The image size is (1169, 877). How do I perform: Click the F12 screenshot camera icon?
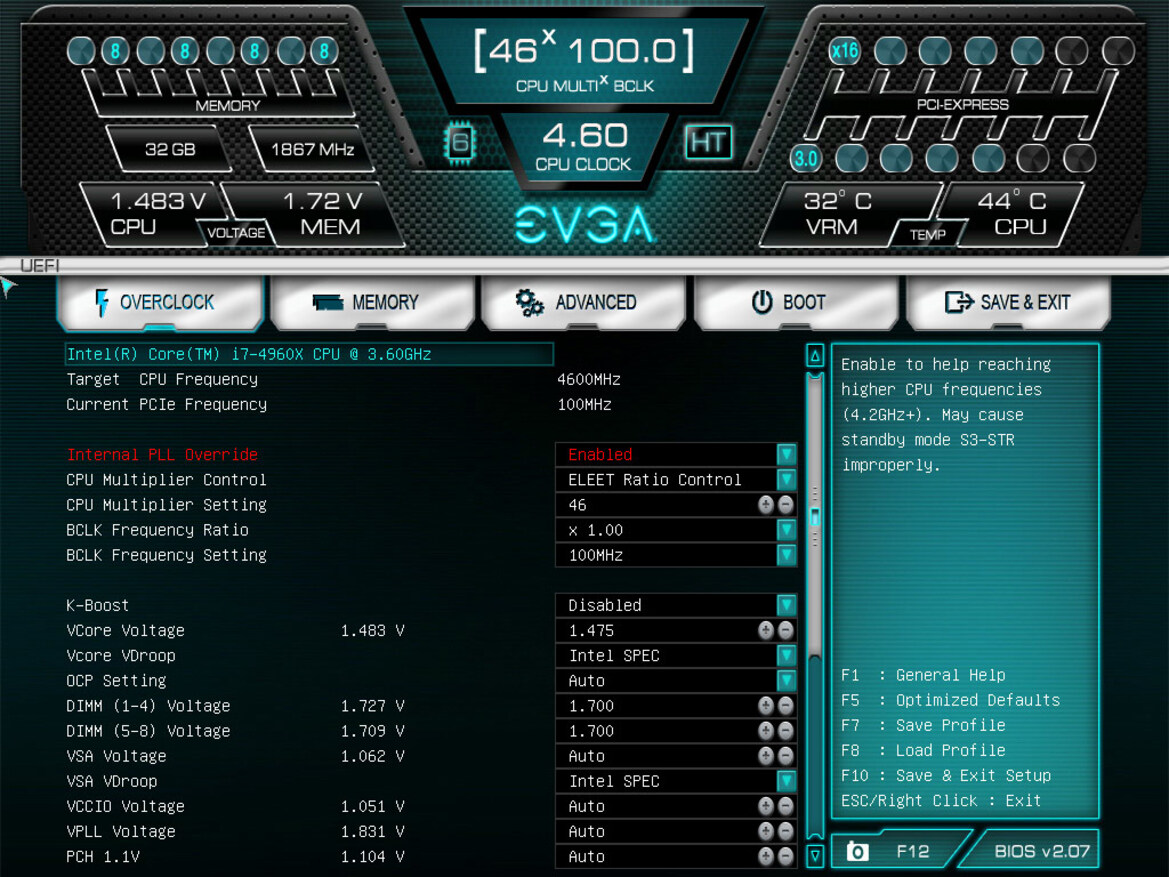click(x=857, y=852)
